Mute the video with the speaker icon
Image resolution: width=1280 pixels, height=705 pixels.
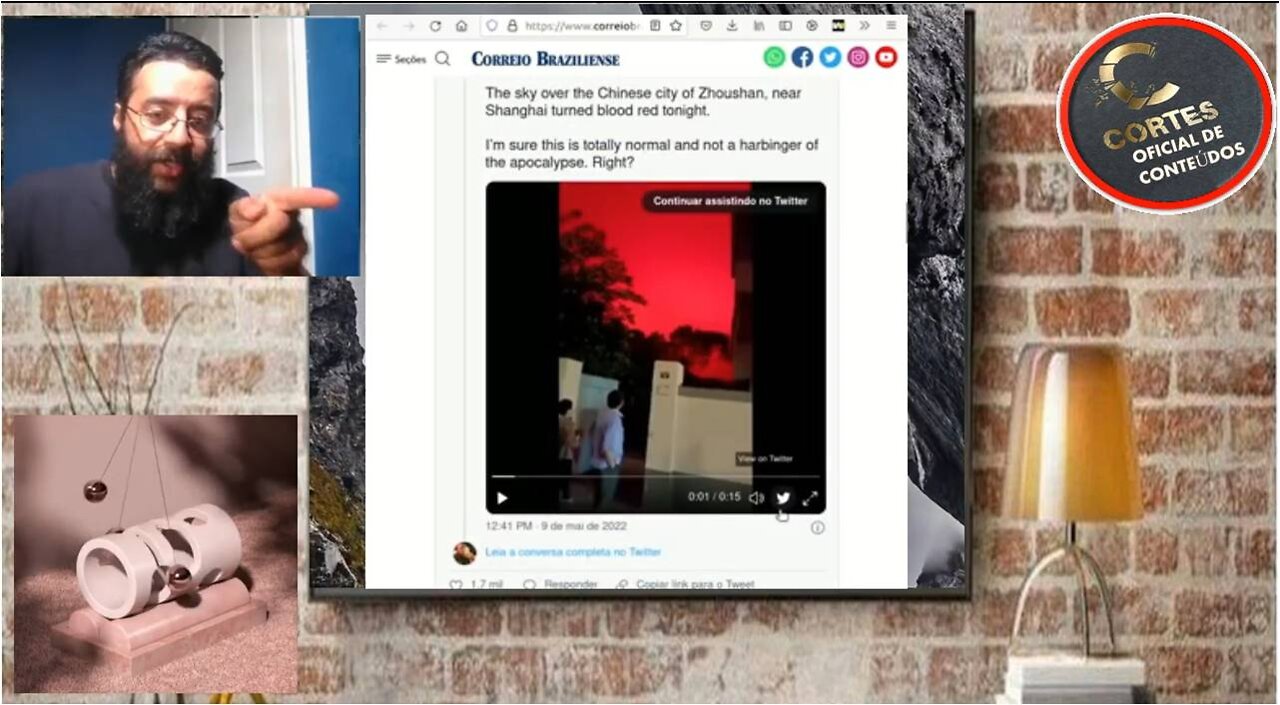[x=757, y=498]
